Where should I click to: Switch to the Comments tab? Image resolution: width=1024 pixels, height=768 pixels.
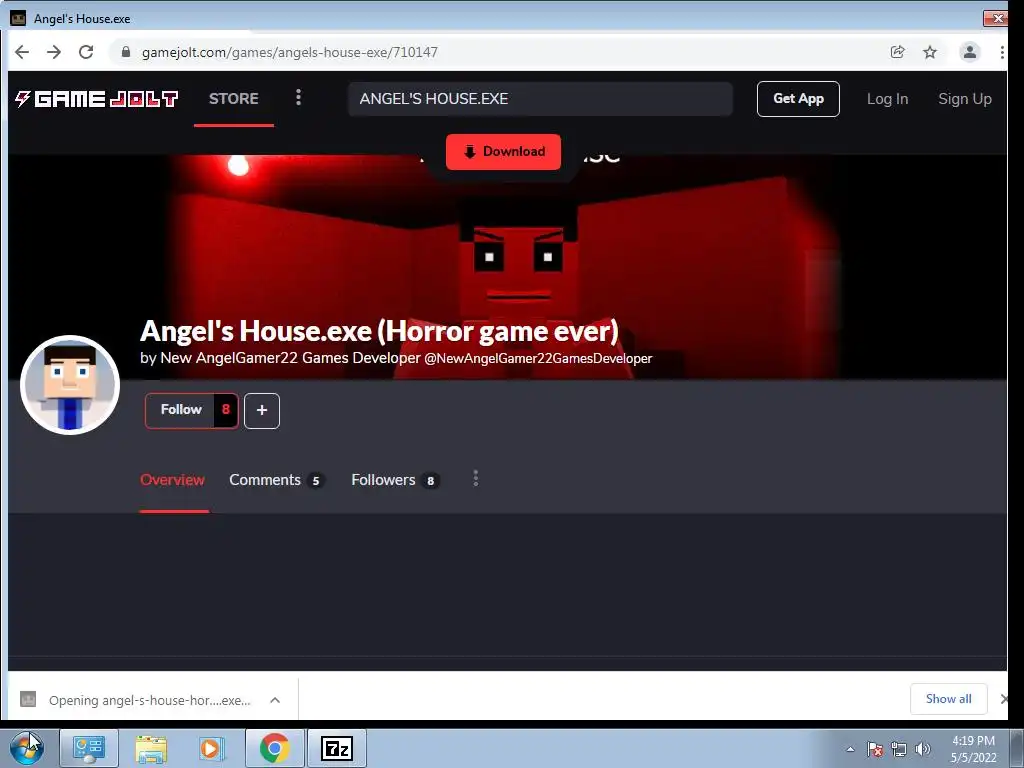click(276, 480)
